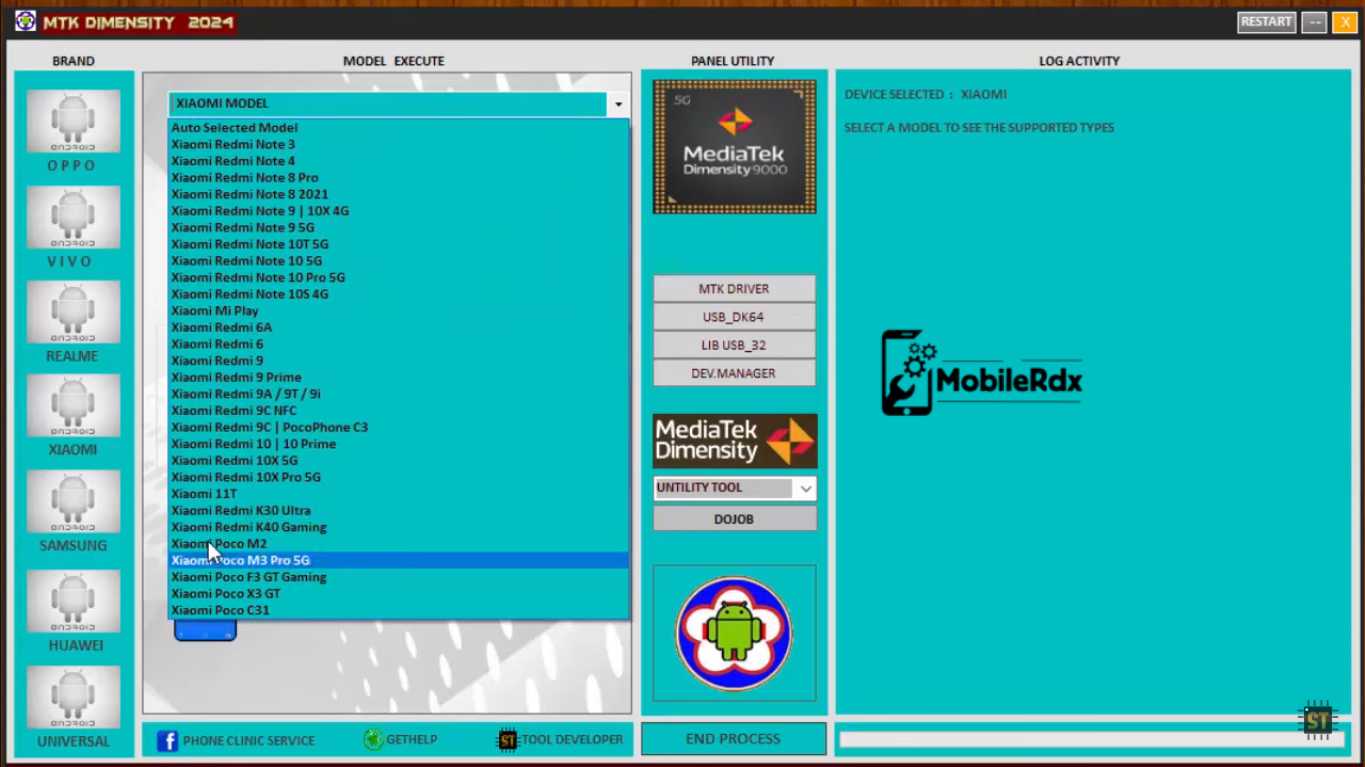The image size is (1365, 767).
Task: Select the XIAOMI brand Android icon
Action: click(73, 406)
